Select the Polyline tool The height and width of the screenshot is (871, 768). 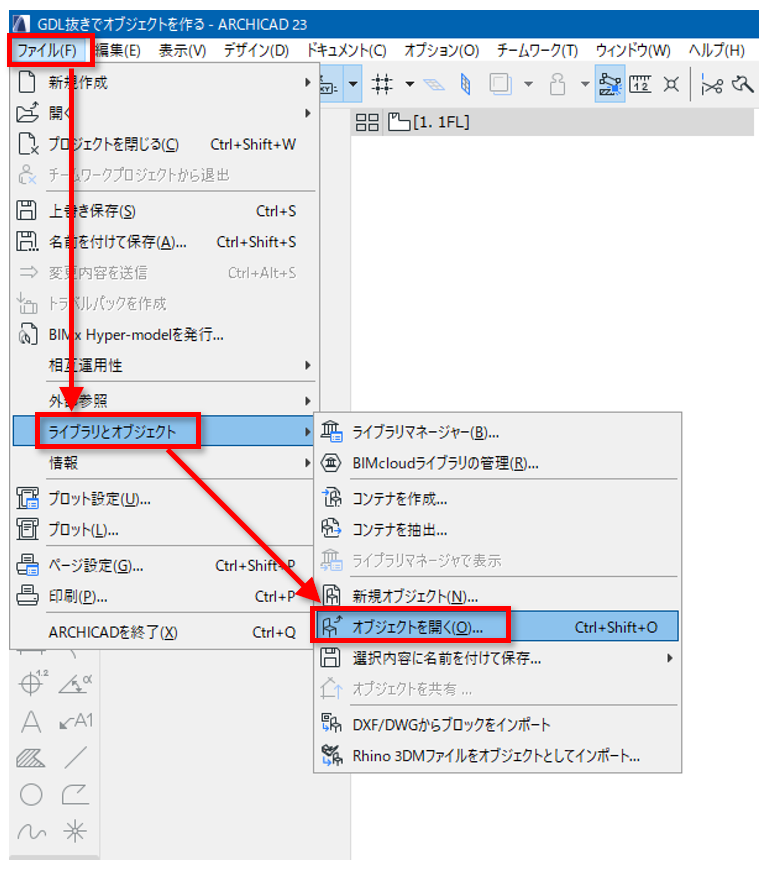point(75,795)
